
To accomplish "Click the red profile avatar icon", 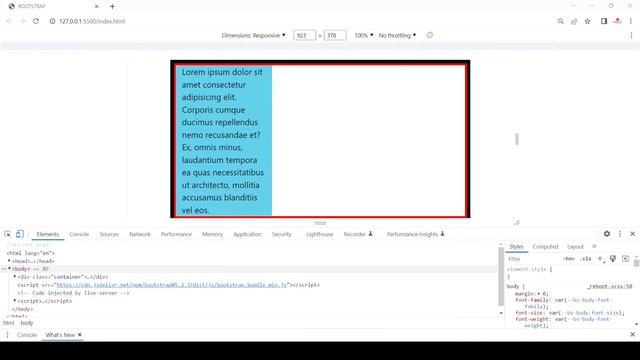I will [x=618, y=21].
